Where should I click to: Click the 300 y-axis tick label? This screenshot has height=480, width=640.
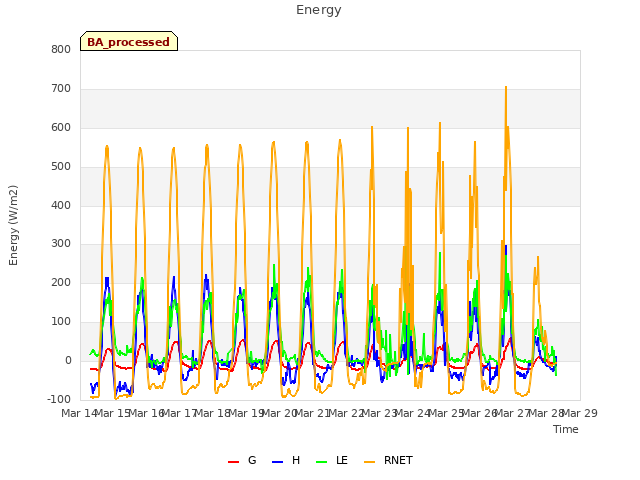(61, 244)
